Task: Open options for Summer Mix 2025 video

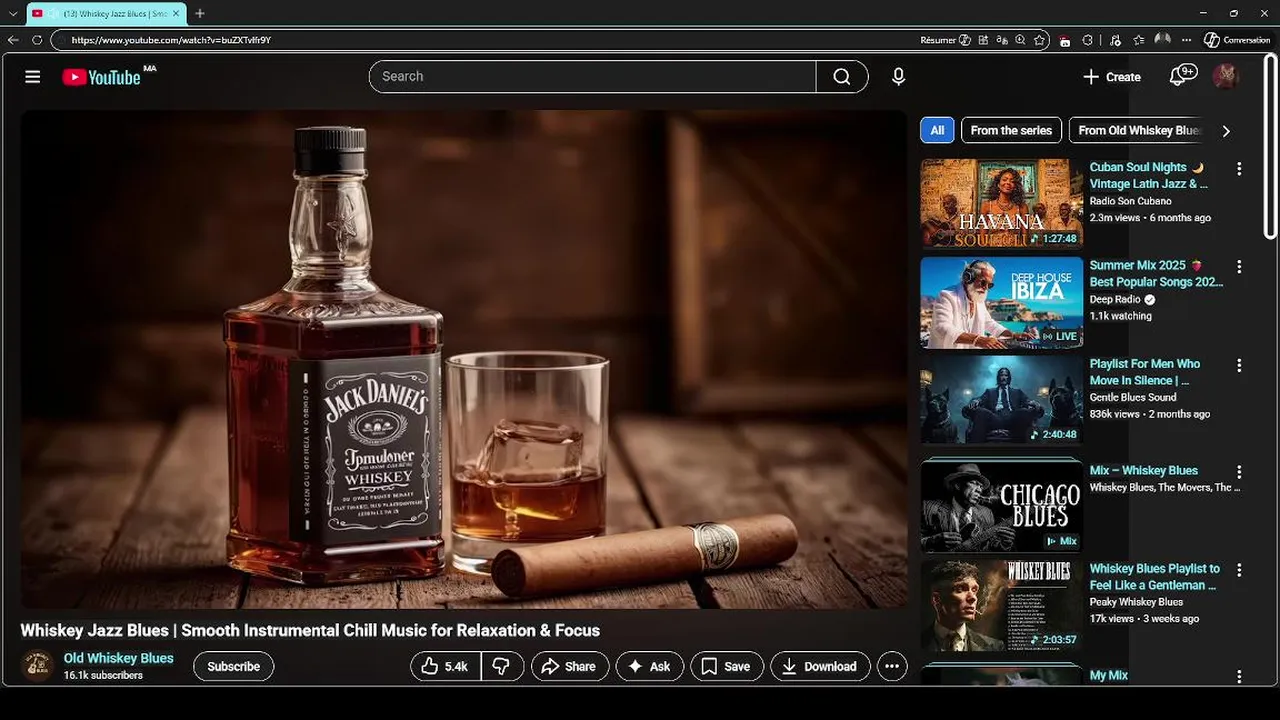Action: (x=1239, y=267)
